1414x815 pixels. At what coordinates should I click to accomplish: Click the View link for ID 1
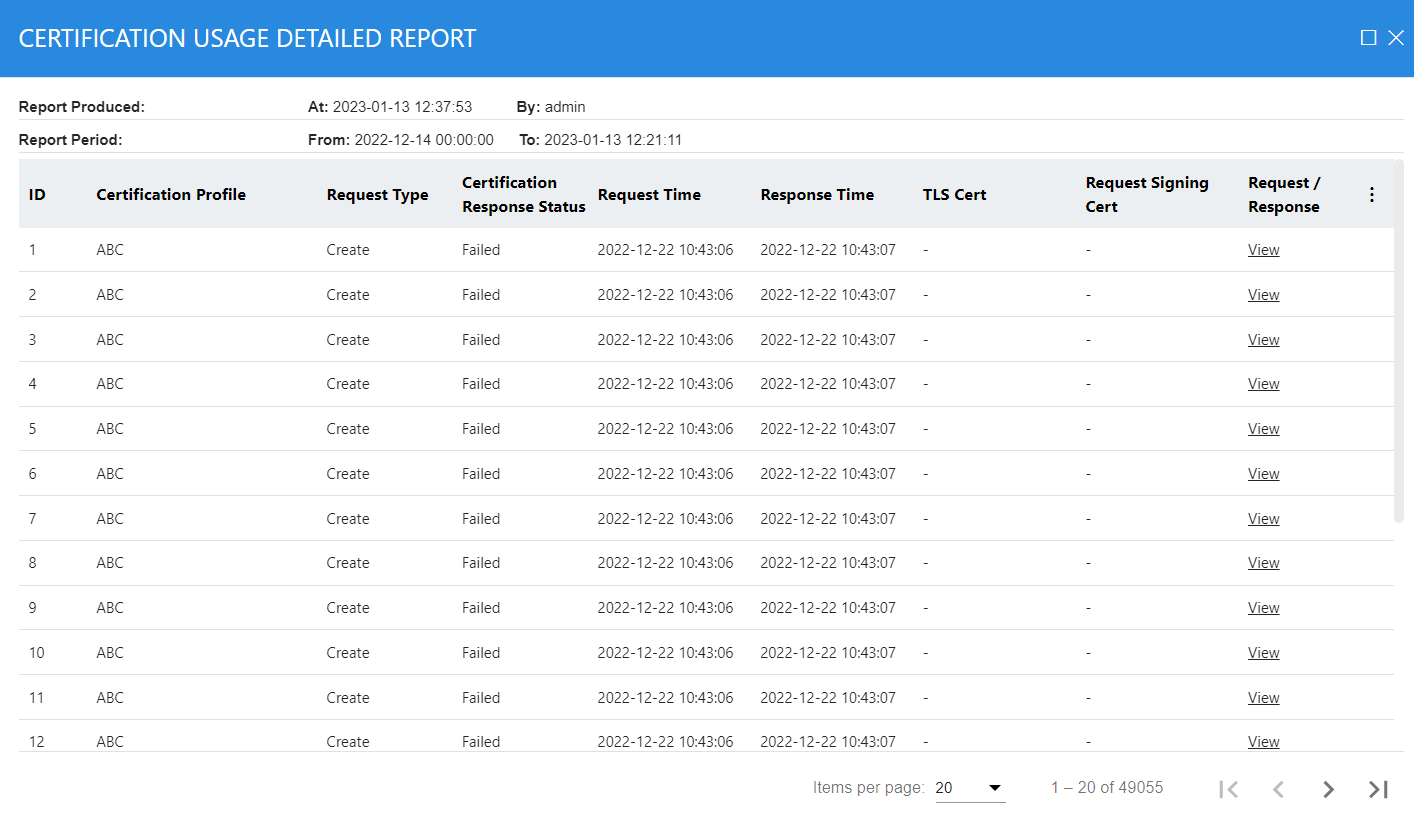coord(1263,250)
